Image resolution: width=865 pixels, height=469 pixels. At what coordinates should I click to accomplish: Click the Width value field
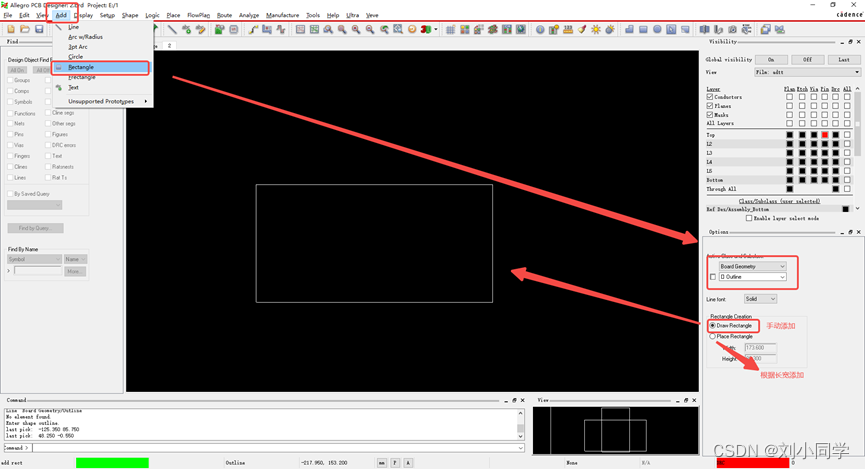760,348
